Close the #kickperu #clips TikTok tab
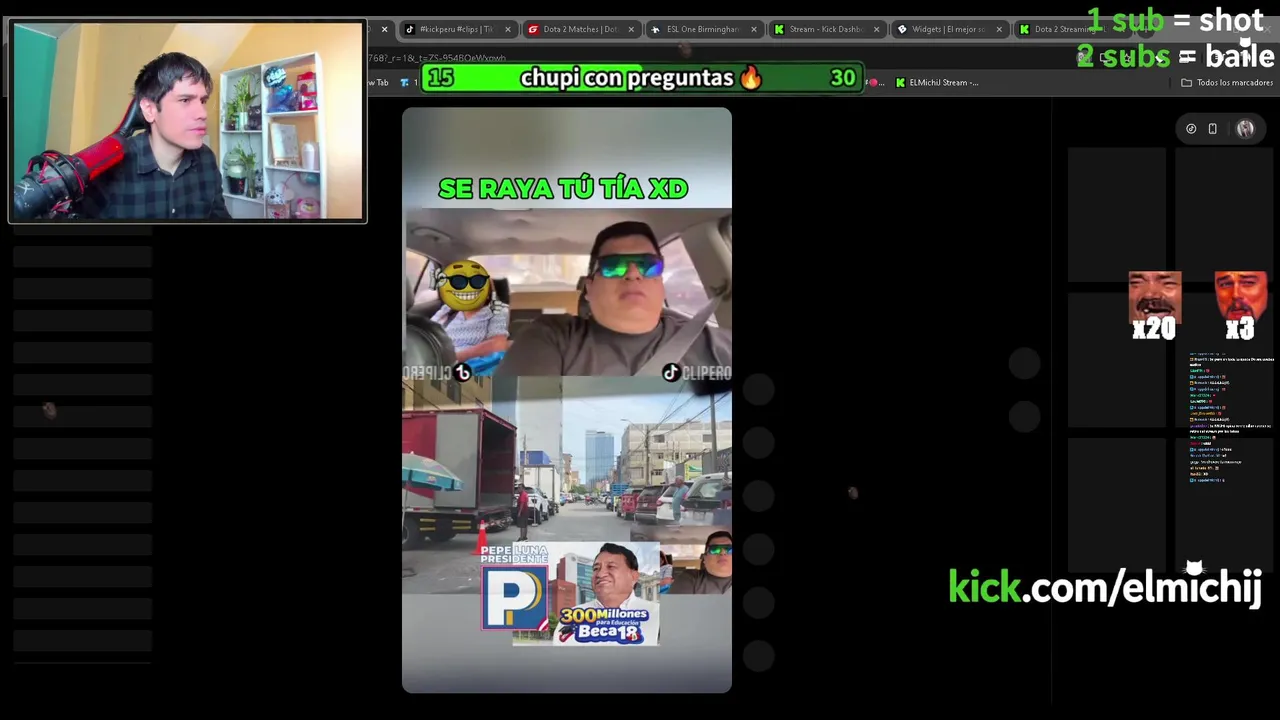Screen dimensions: 1280x720 [507, 29]
